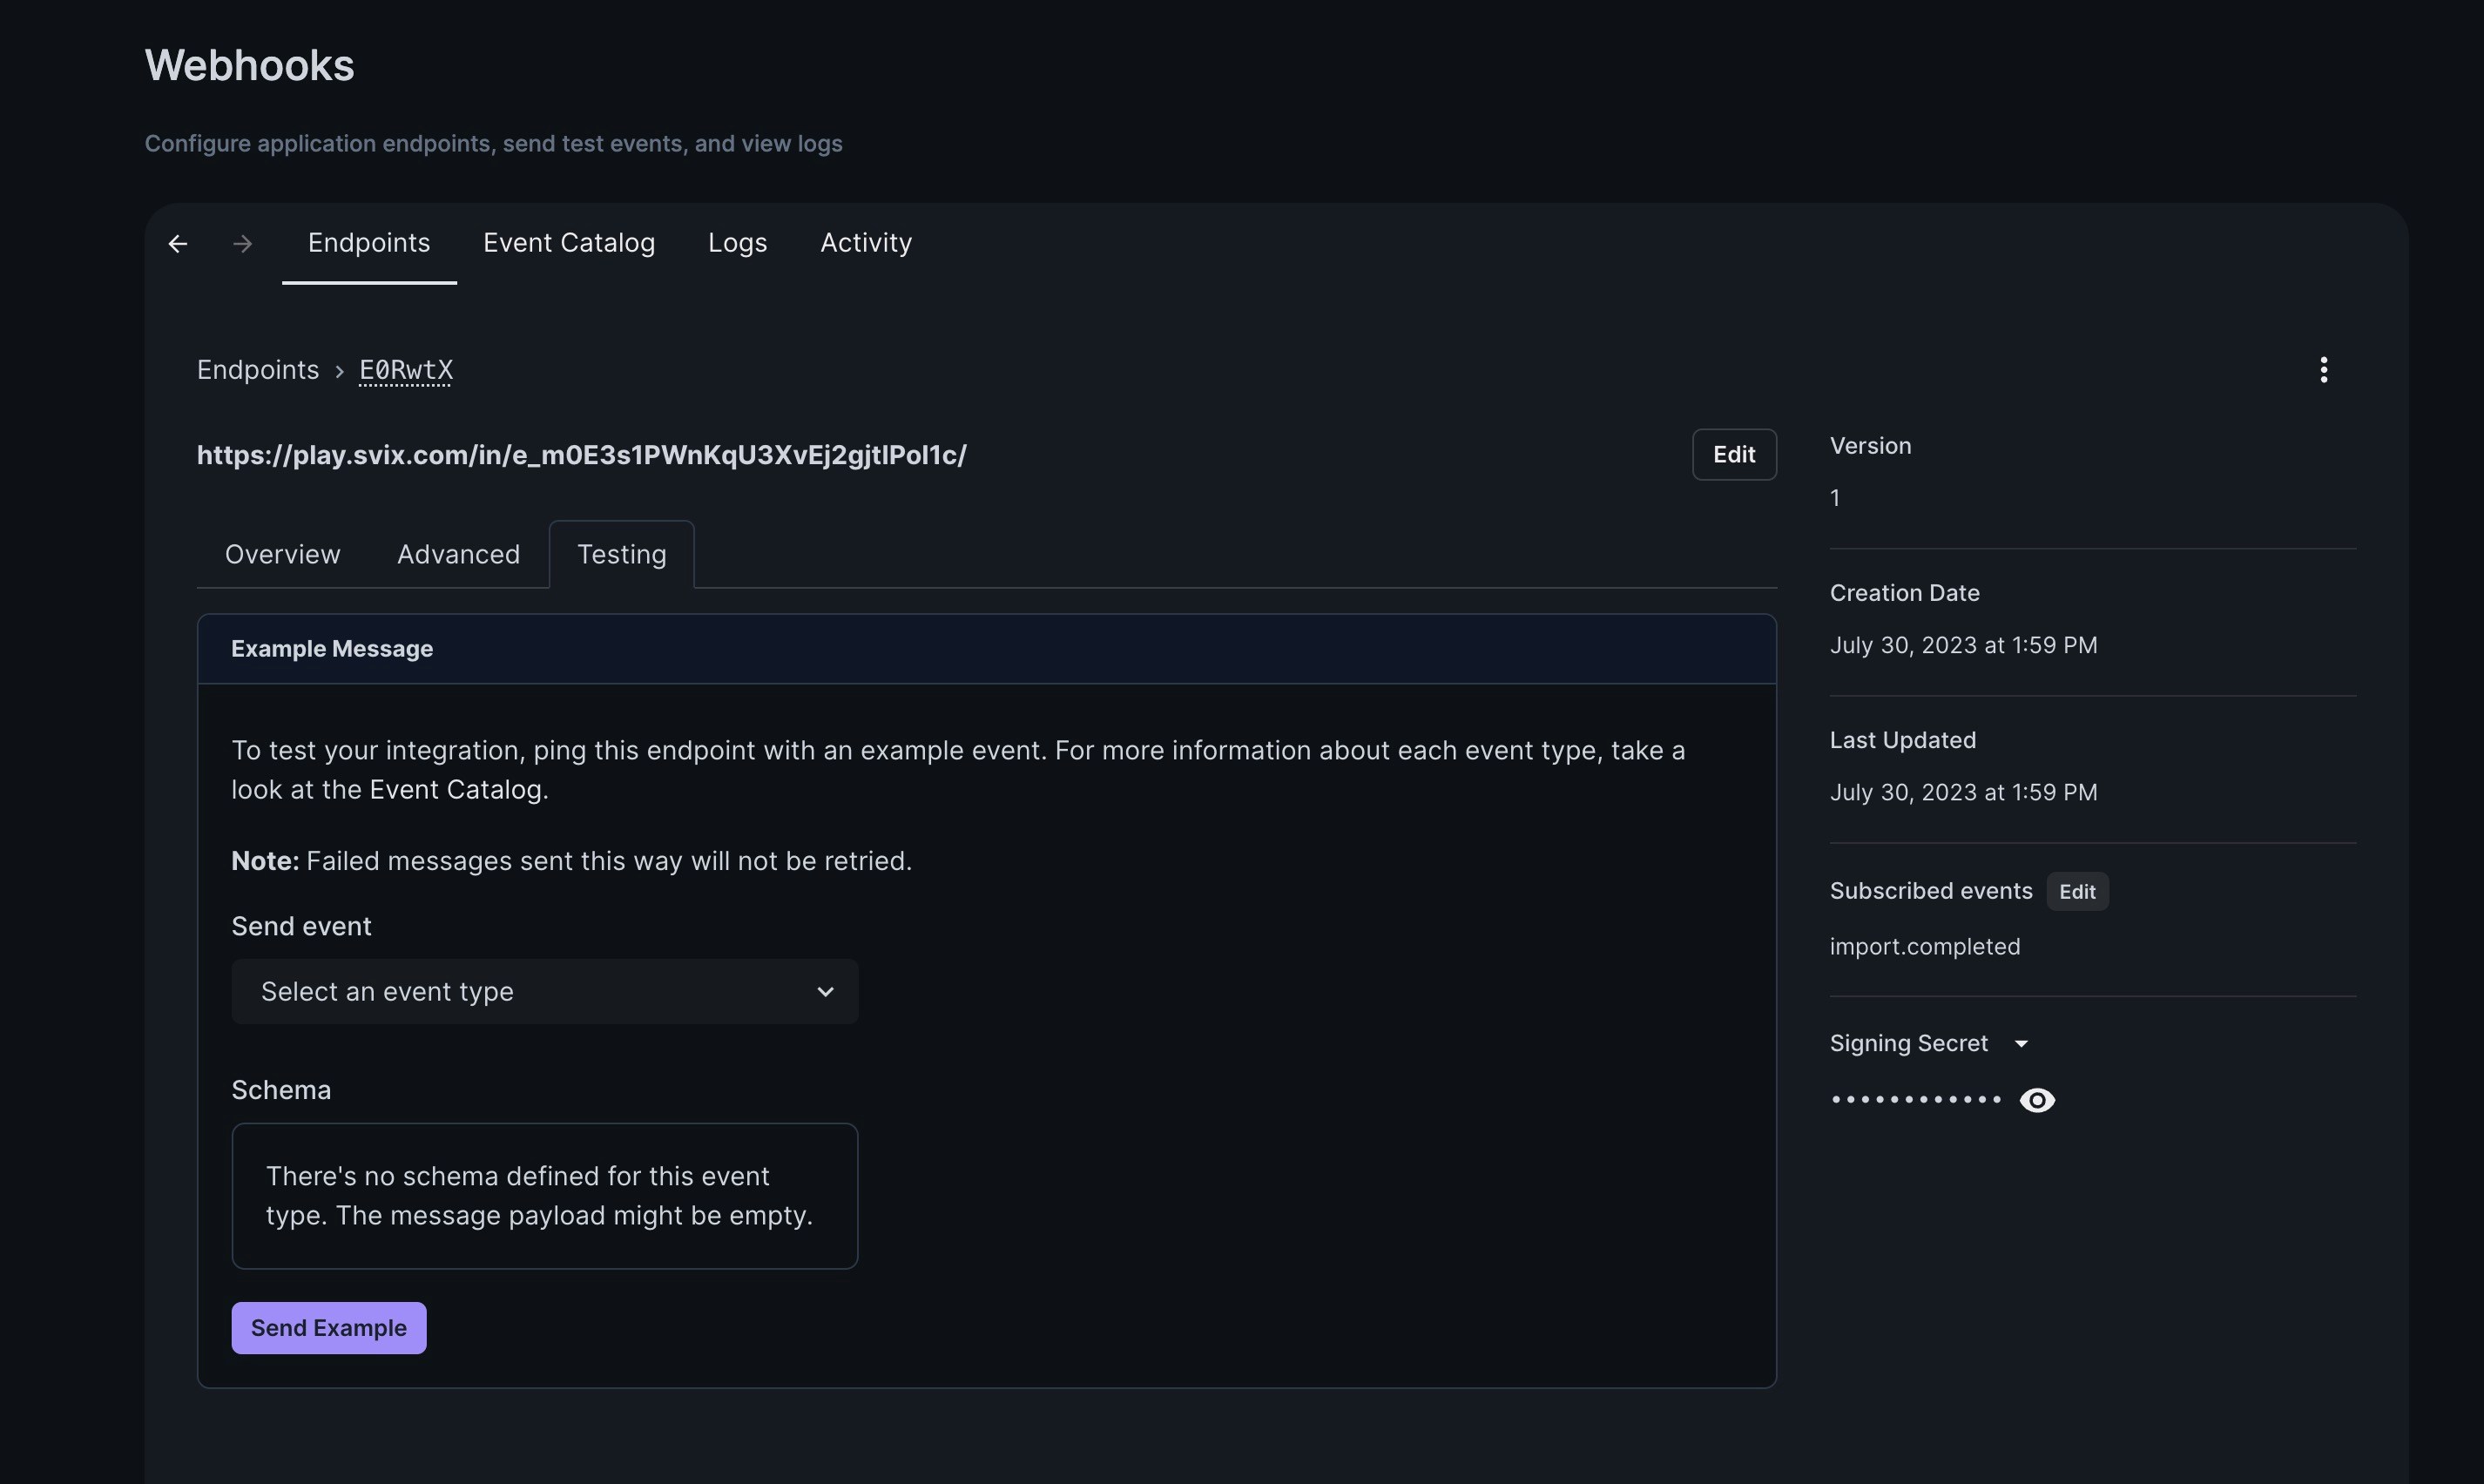The height and width of the screenshot is (1484, 2484).
Task: Open the Logs tab
Action: 737,243
